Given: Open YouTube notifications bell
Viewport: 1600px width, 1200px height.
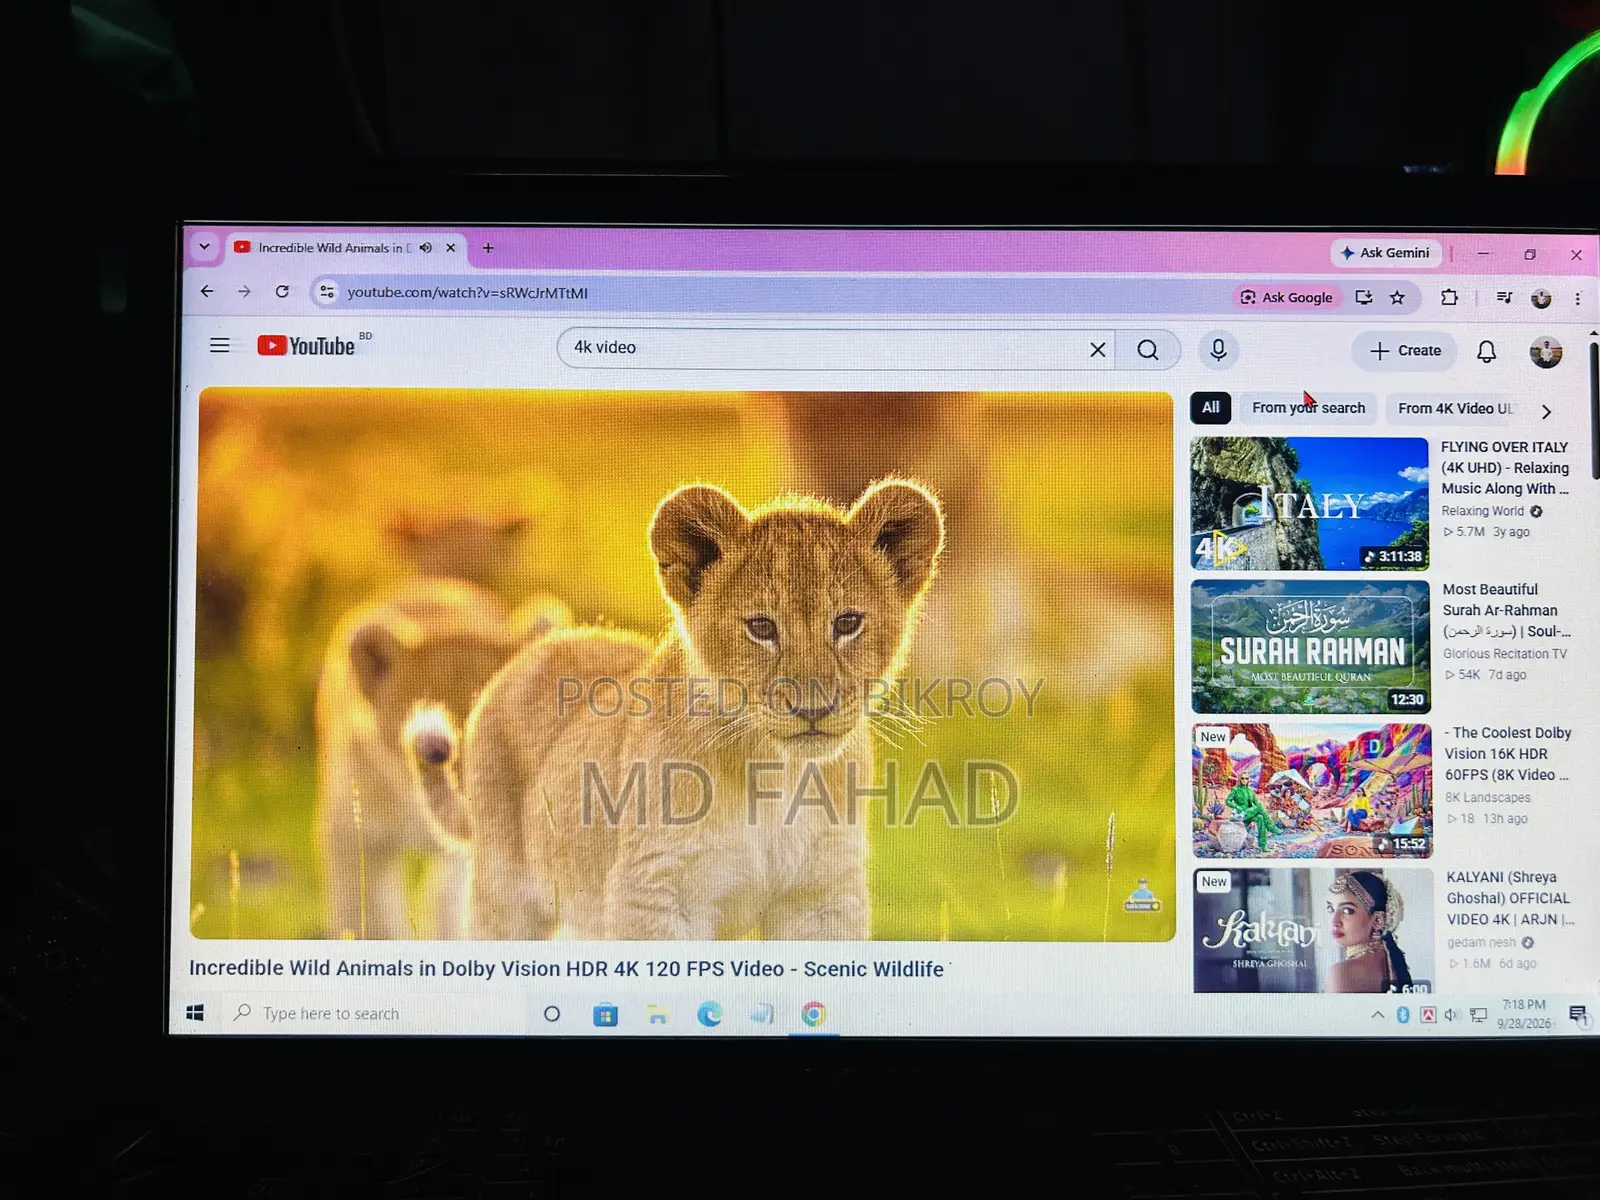Looking at the screenshot, I should tap(1487, 351).
